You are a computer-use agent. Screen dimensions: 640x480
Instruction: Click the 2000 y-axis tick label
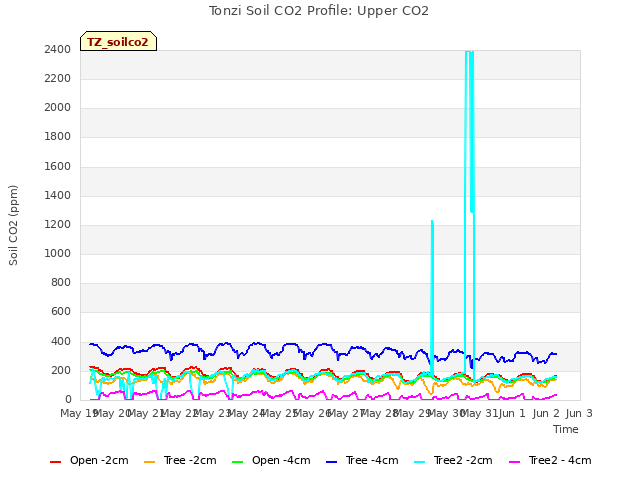(58, 107)
